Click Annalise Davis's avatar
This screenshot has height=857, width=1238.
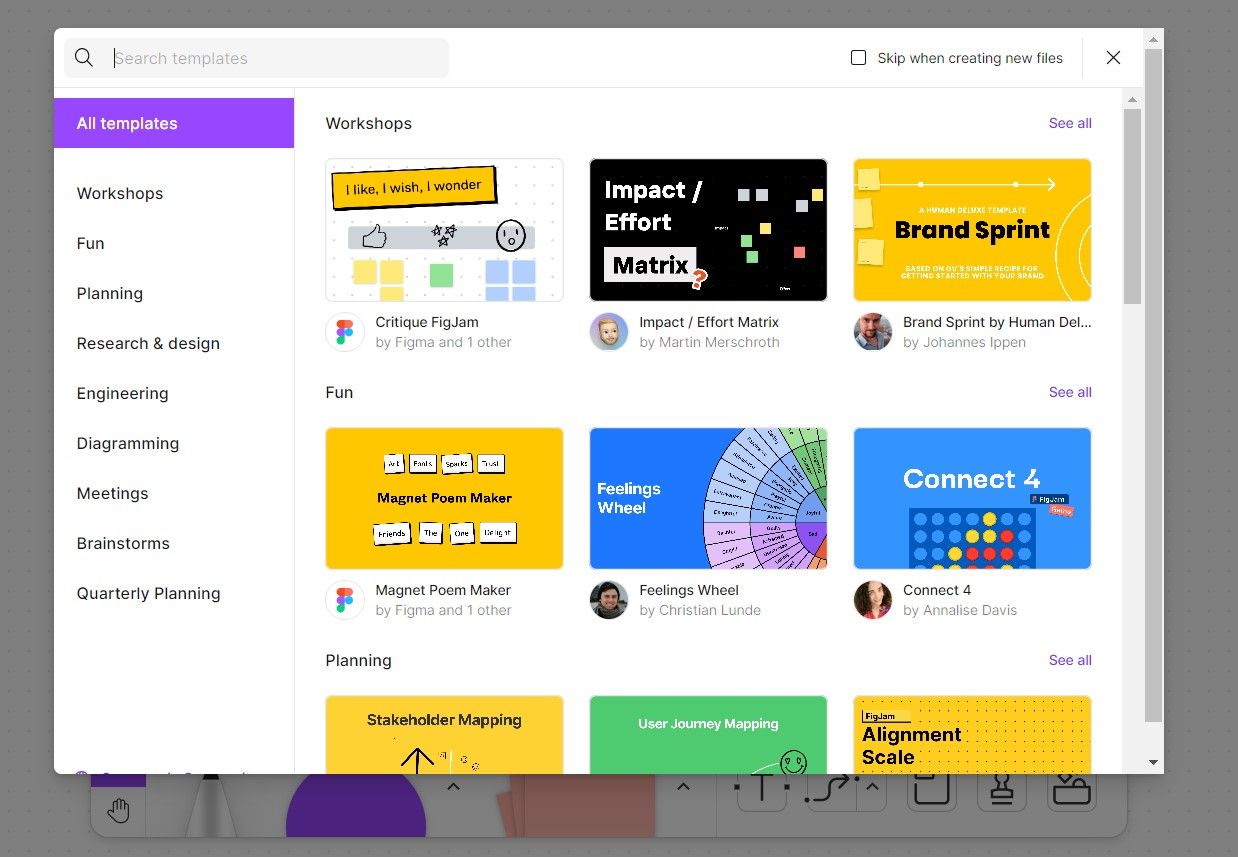pos(873,600)
